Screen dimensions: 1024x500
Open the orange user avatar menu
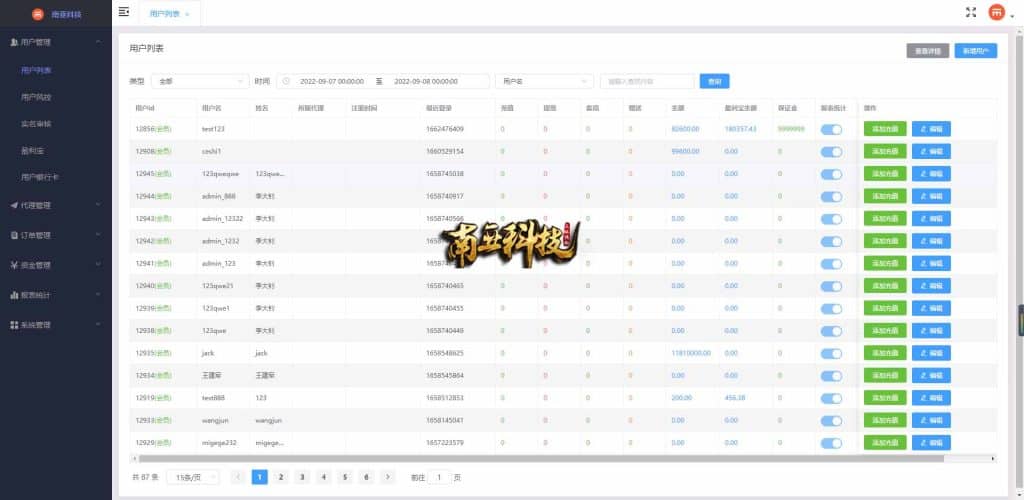tap(996, 12)
